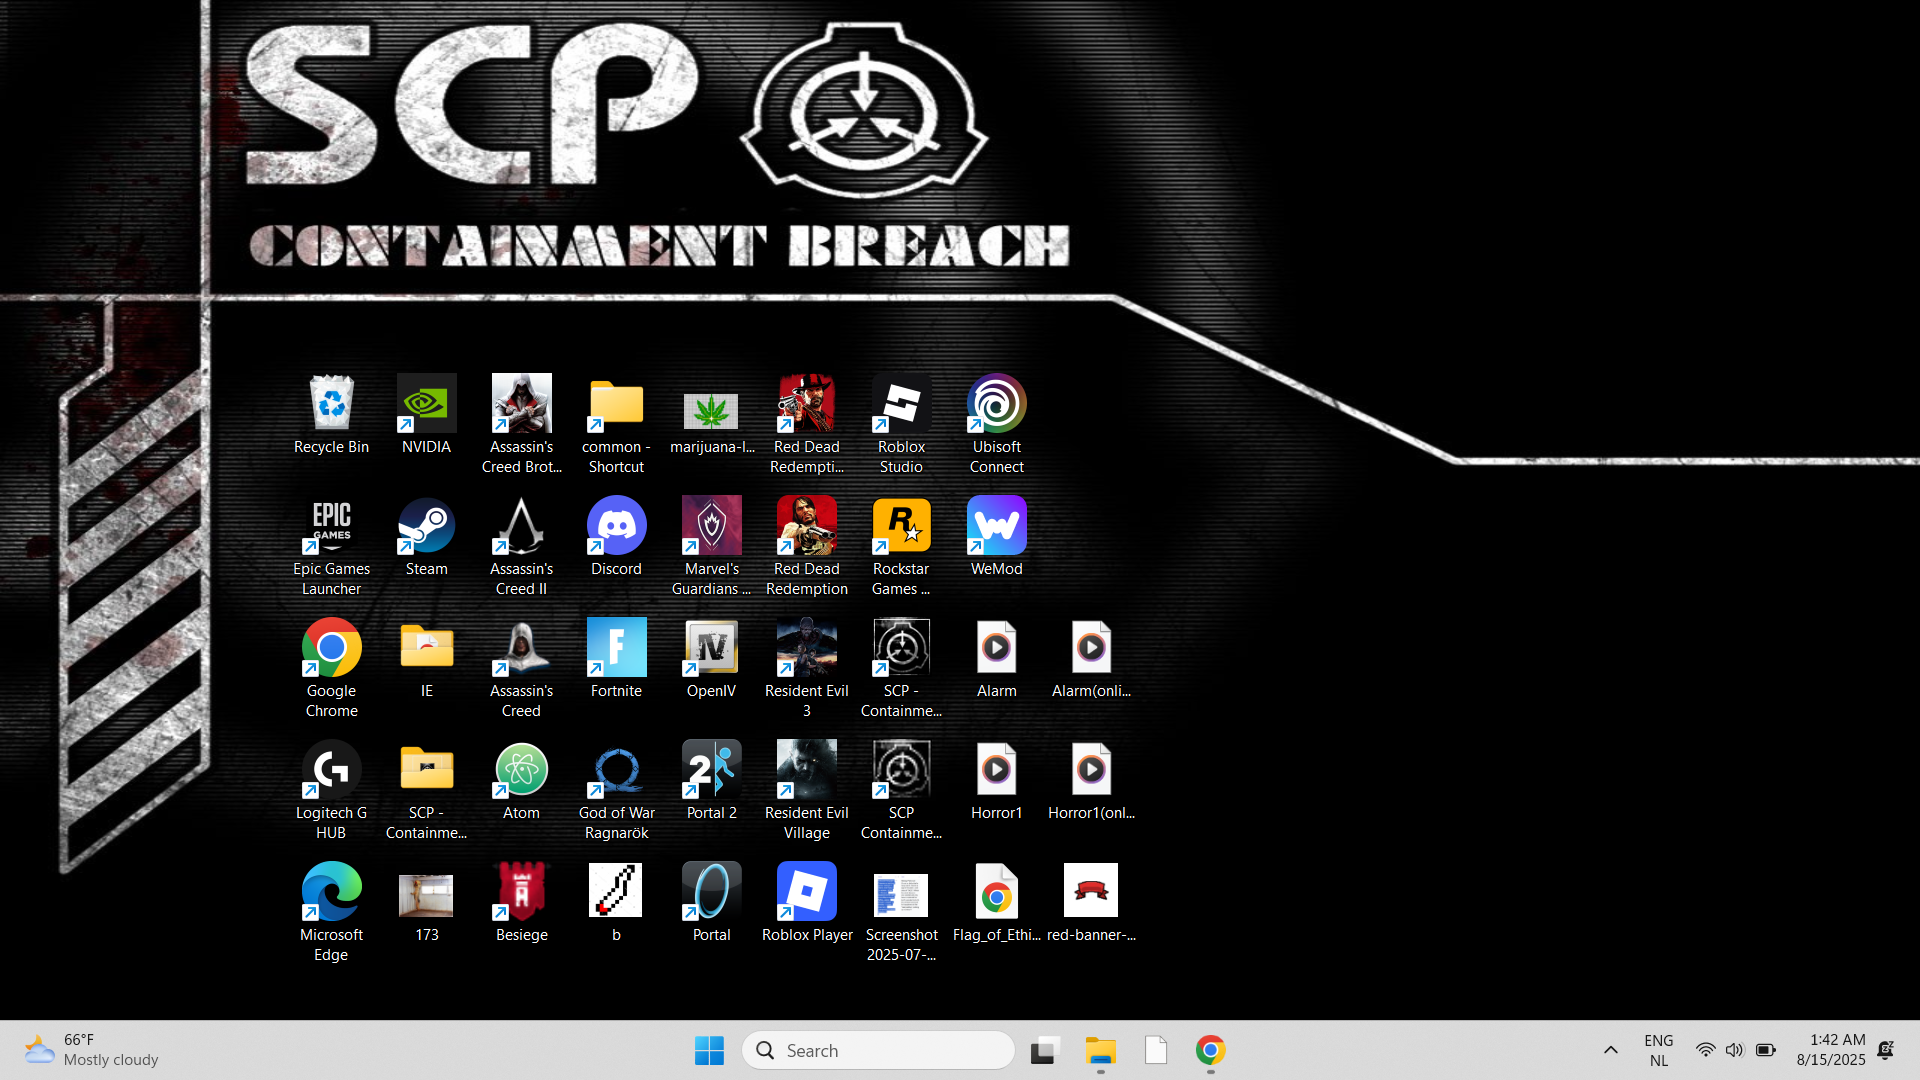Screen dimensions: 1920x1080
Task: Select the Discord desktop icon
Action: pyautogui.click(x=616, y=537)
